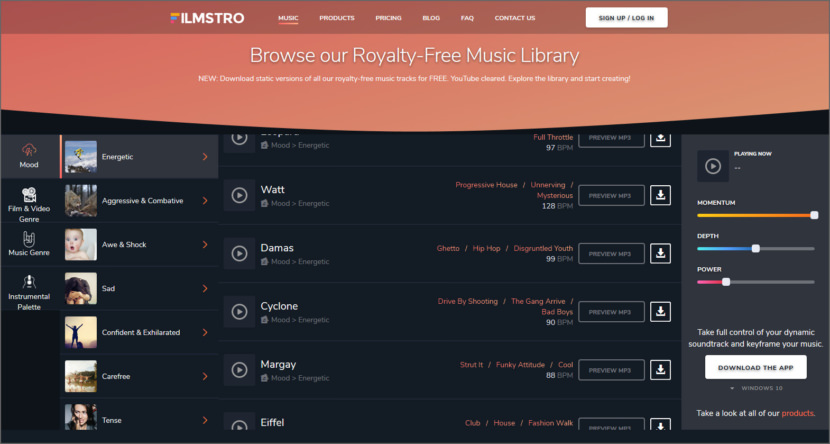Start playback in the Playing Now panel
Screen dimensions: 830x444
(712, 166)
